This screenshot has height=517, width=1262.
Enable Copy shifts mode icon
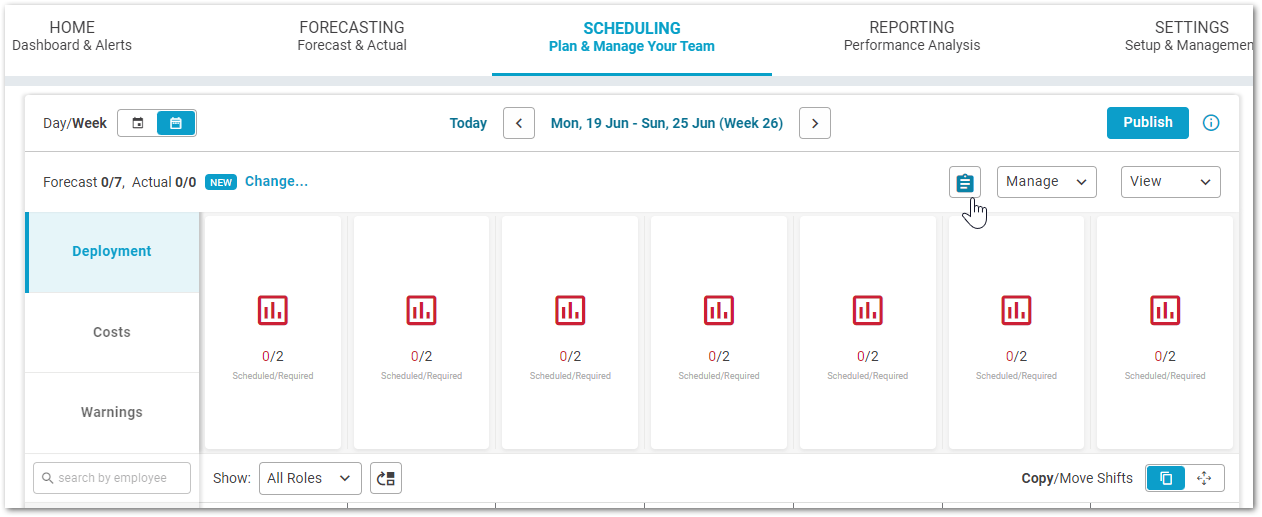click(x=1166, y=478)
